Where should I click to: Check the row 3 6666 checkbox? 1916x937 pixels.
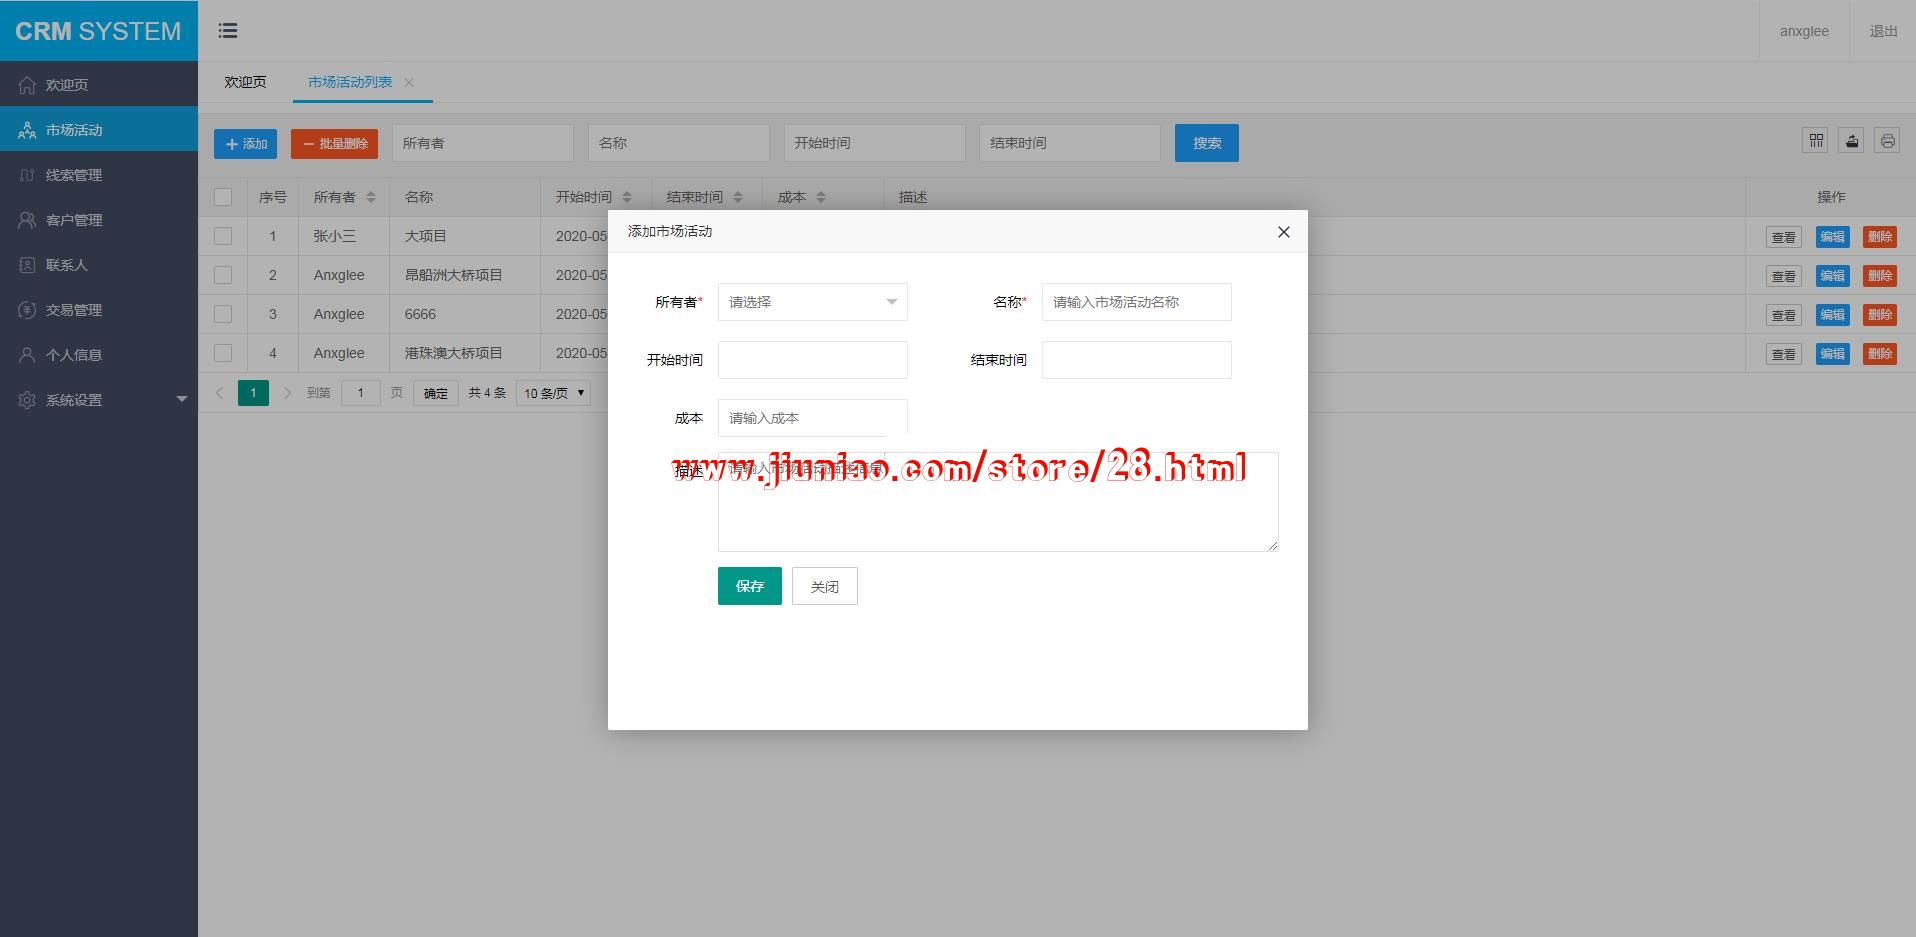223,314
